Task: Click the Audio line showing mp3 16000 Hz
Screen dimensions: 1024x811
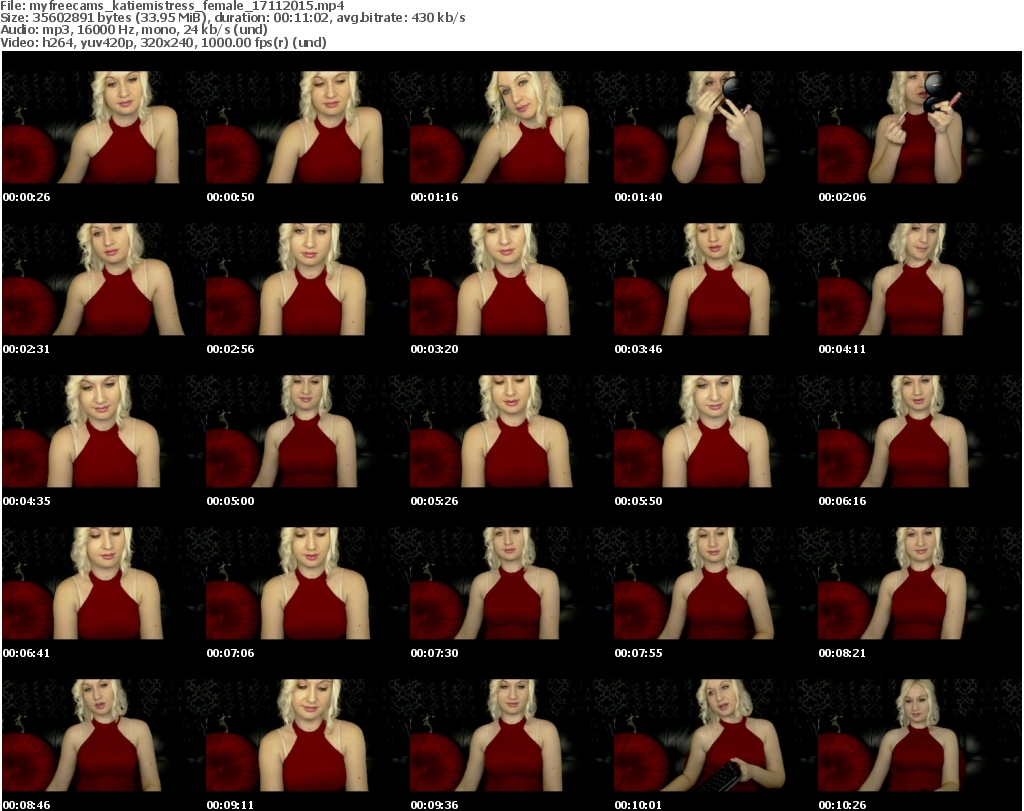Action: pos(134,30)
